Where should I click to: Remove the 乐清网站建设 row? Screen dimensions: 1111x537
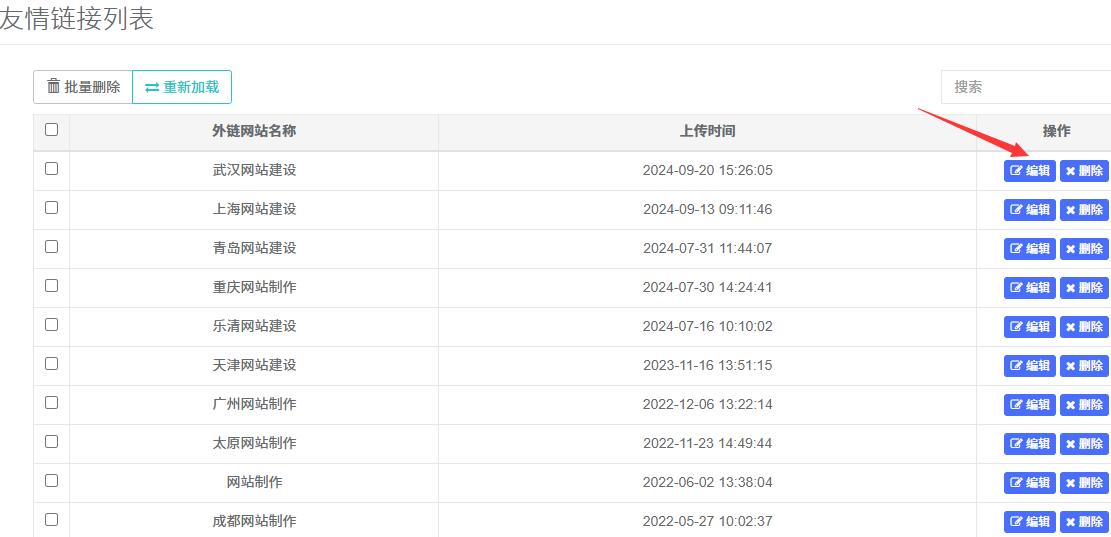click(1084, 327)
